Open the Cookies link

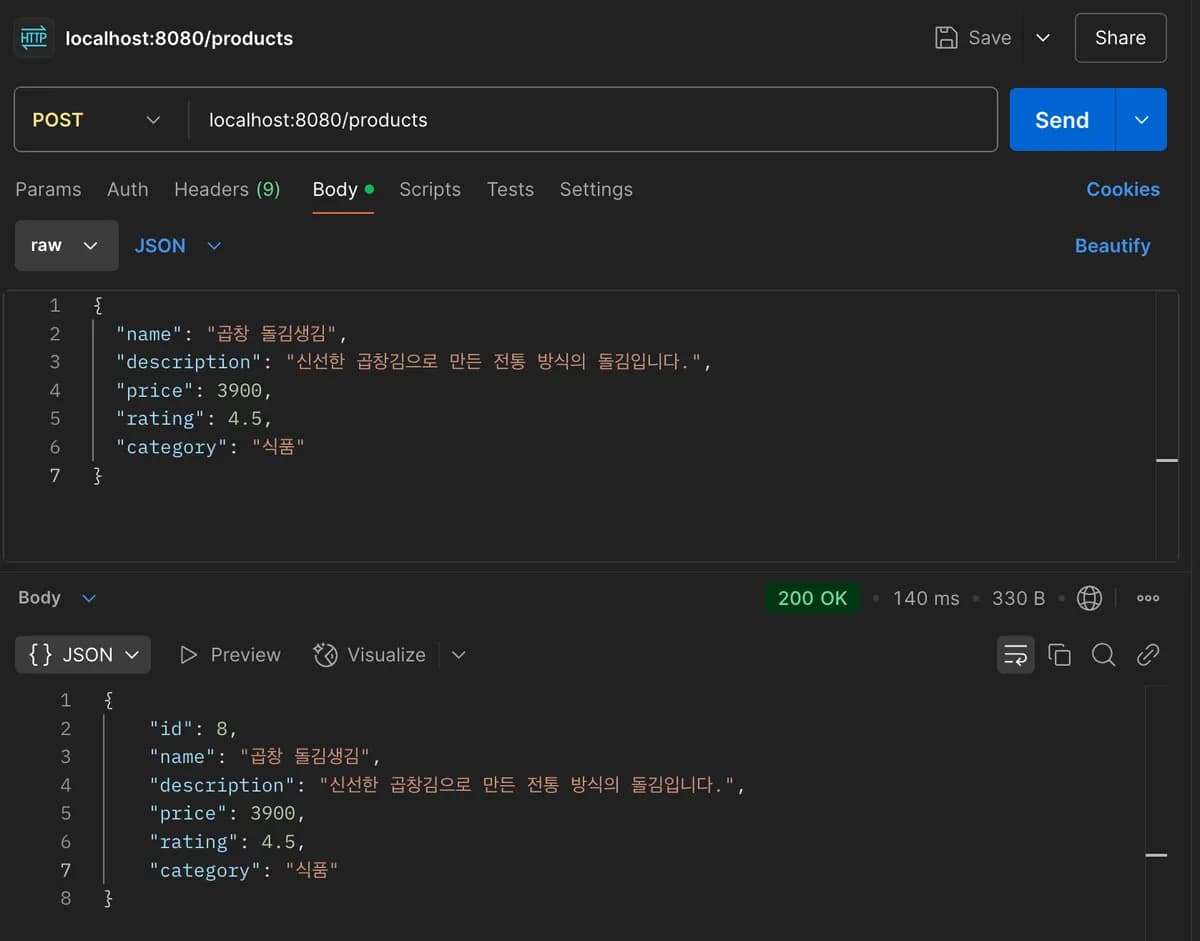tap(1123, 189)
